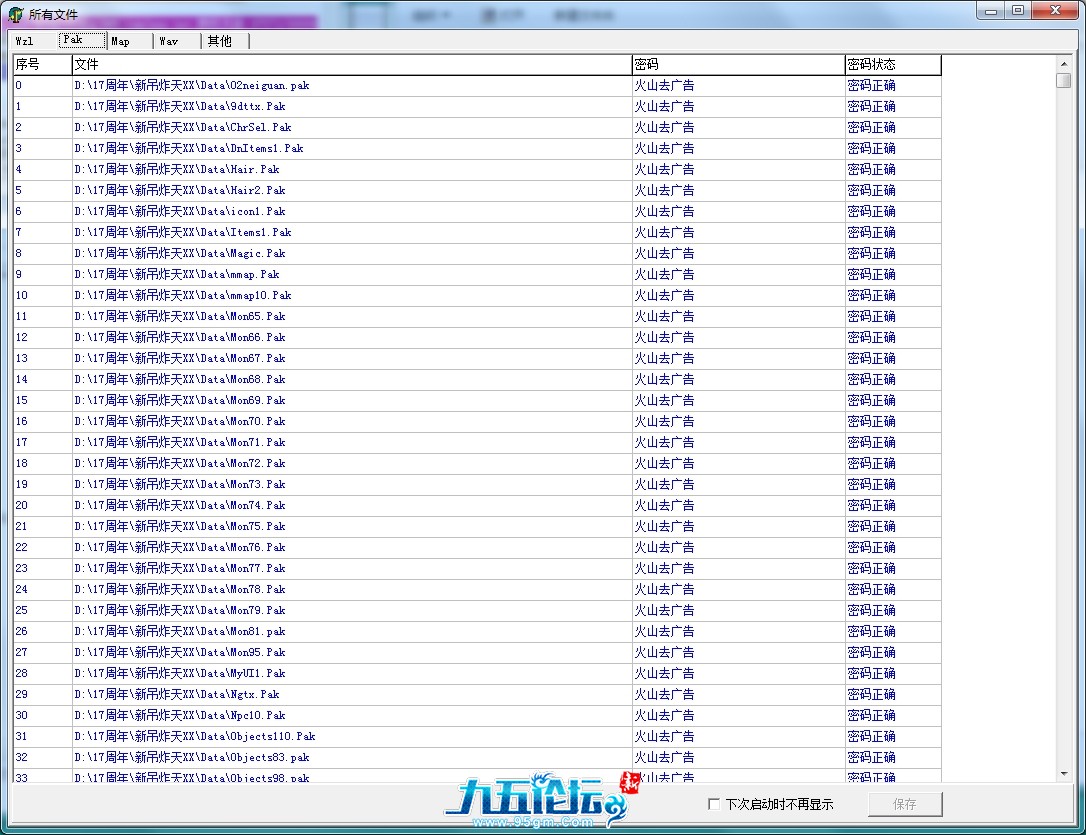Enable the 下次启动时不再显示 checkbox
This screenshot has height=835, width=1086.
(713, 804)
